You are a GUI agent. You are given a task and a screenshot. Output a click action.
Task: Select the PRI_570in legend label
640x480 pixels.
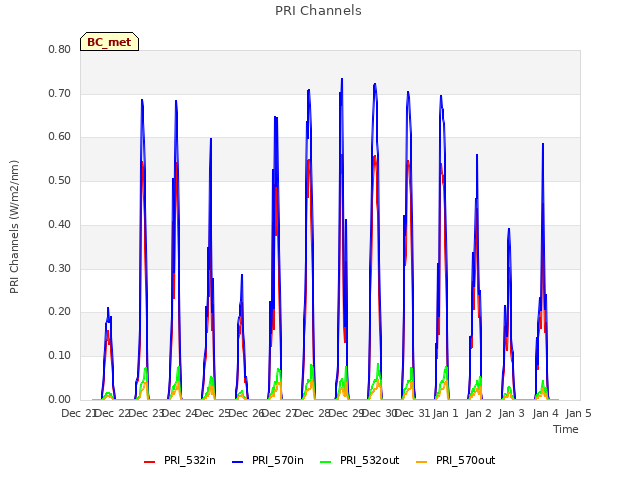278,460
